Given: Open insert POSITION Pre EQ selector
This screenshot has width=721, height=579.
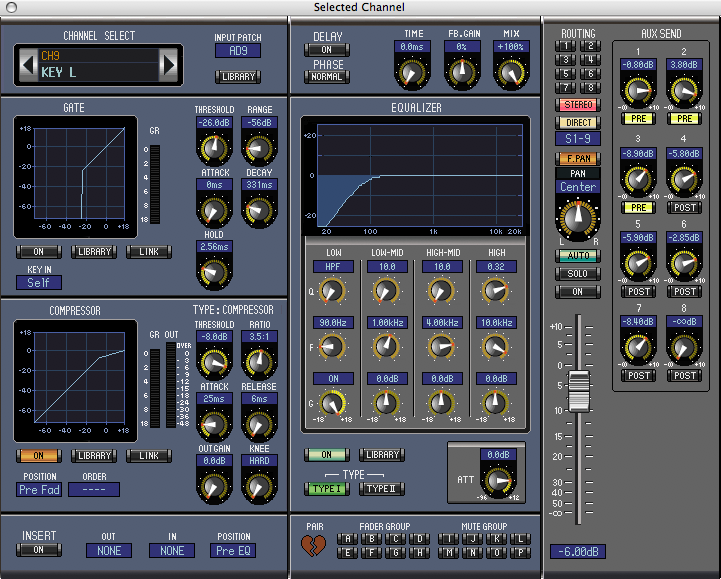Looking at the screenshot, I should (x=234, y=550).
